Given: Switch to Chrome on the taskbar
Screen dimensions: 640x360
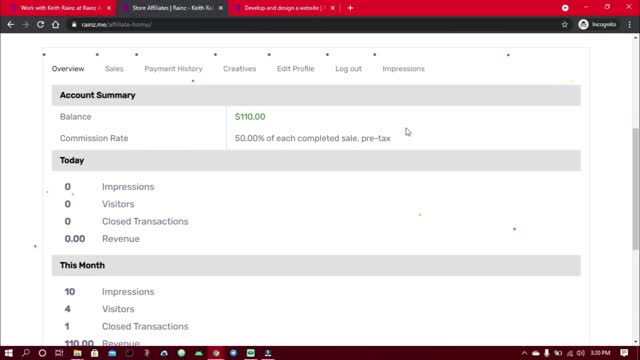Looking at the screenshot, I should click(216, 353).
